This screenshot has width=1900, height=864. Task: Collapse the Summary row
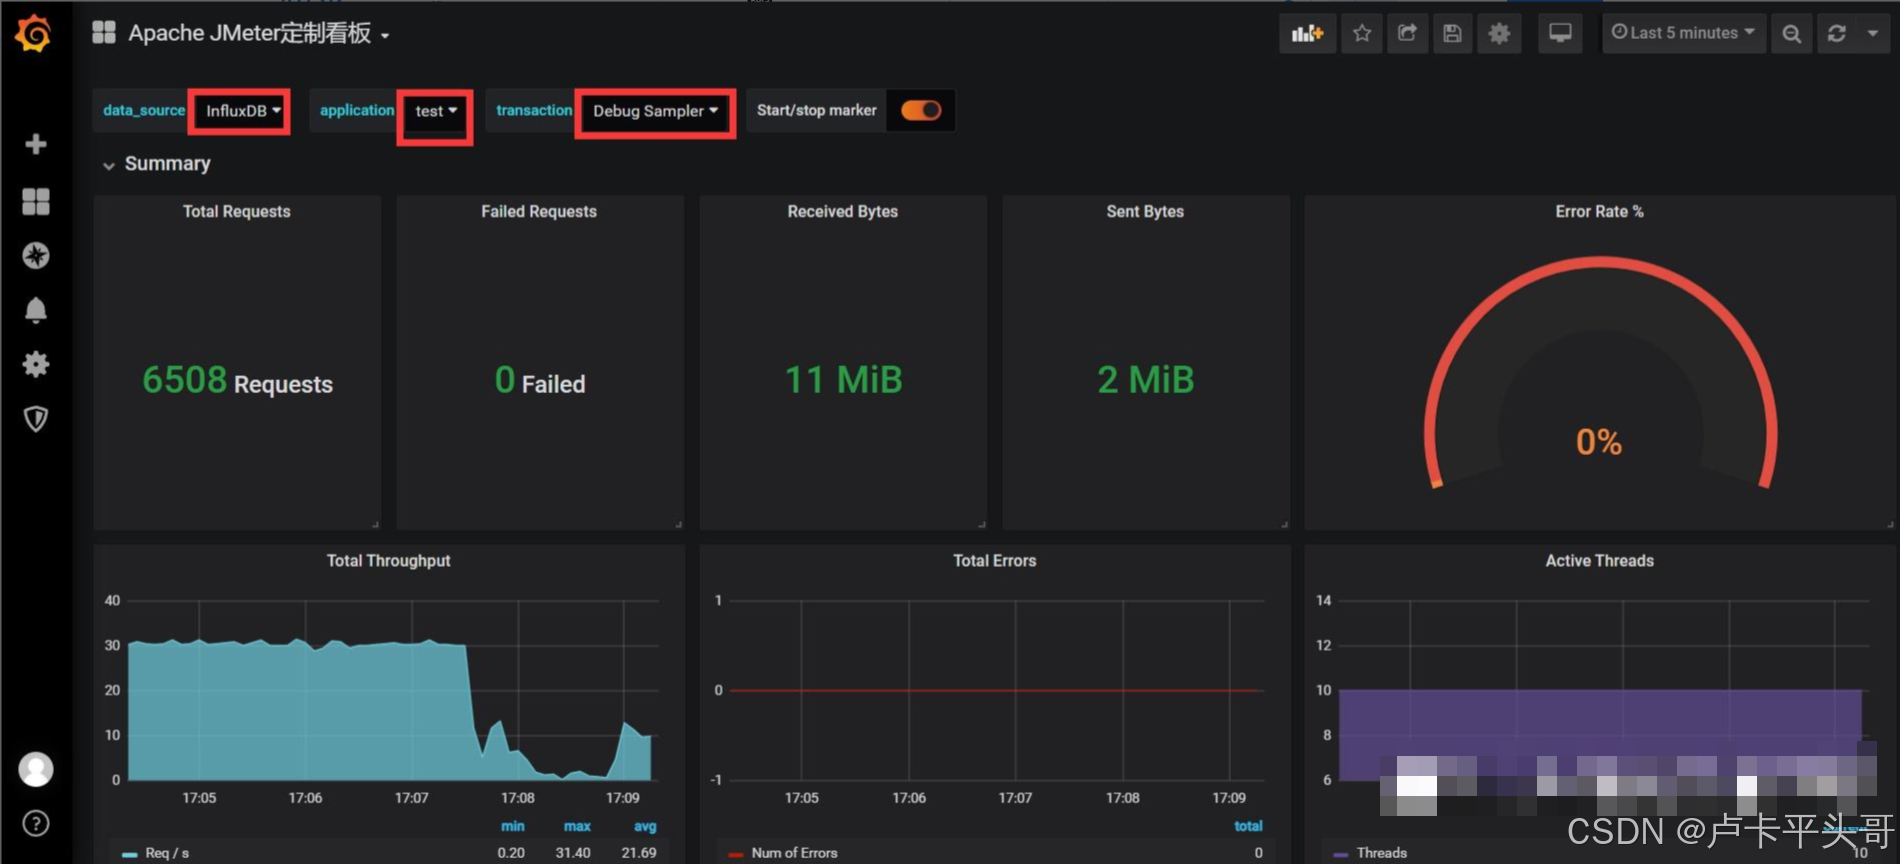108,165
